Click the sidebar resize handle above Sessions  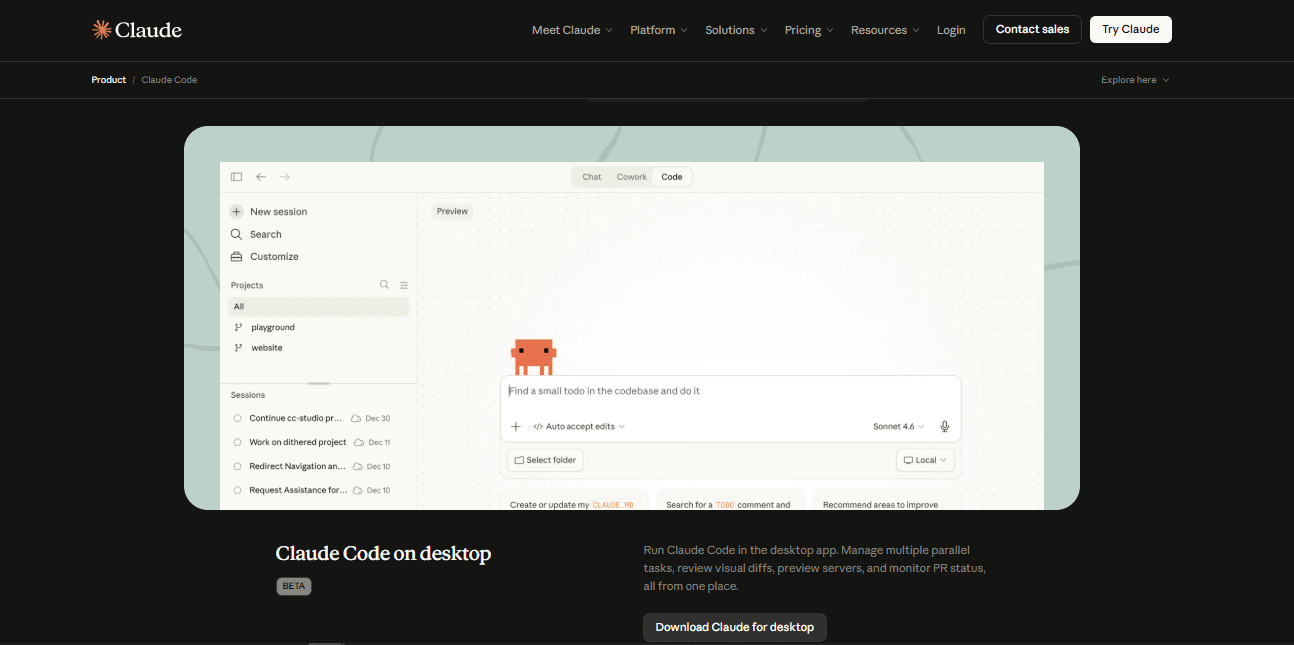[x=319, y=384]
